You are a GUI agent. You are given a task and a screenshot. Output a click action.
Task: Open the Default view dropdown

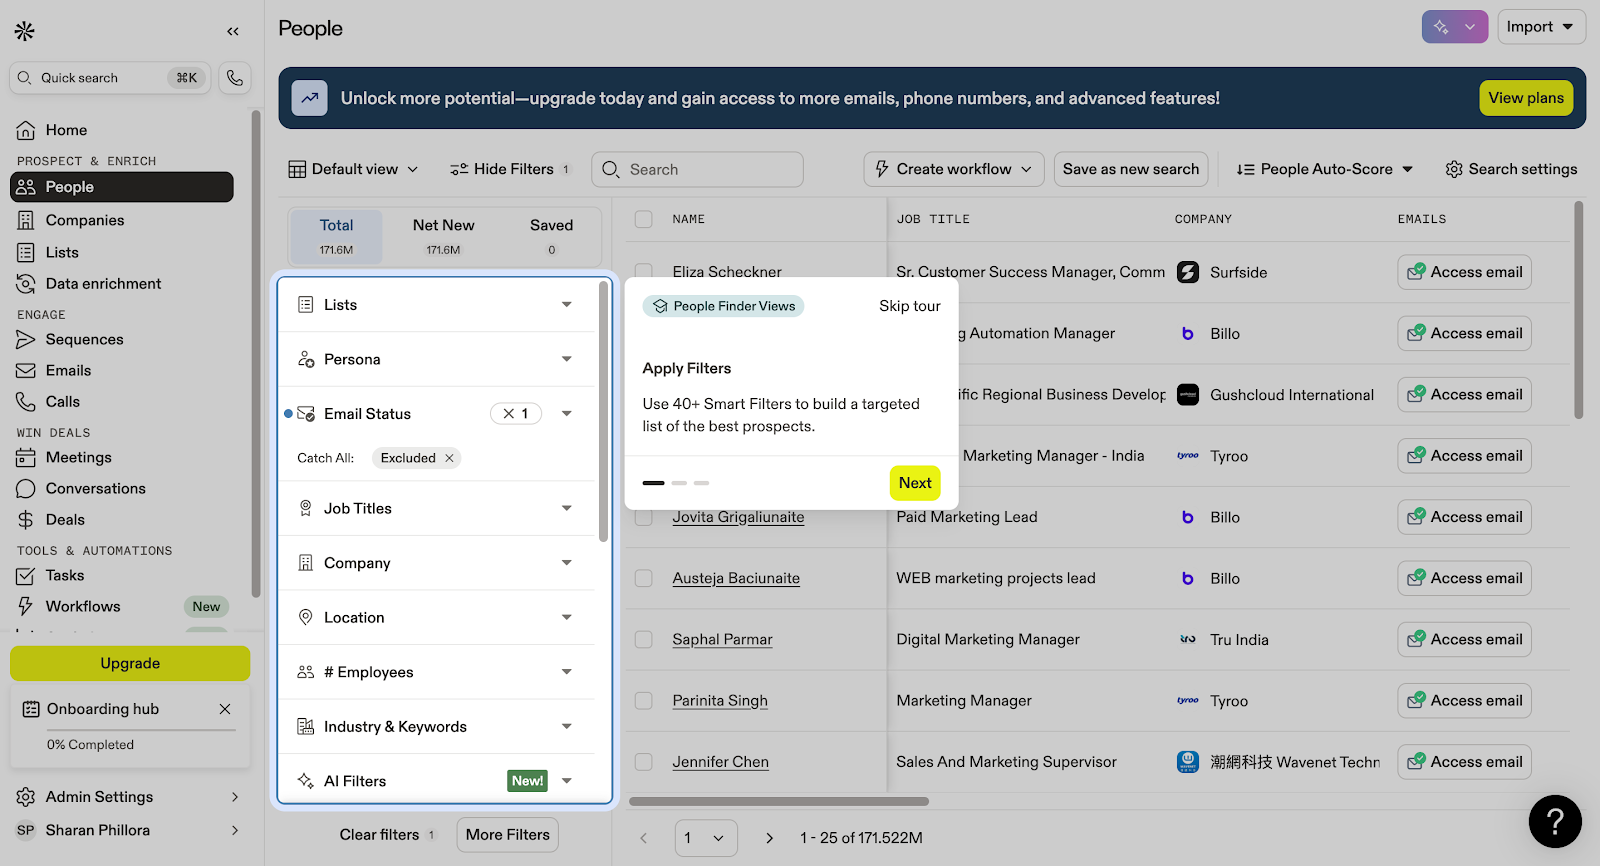tap(354, 169)
